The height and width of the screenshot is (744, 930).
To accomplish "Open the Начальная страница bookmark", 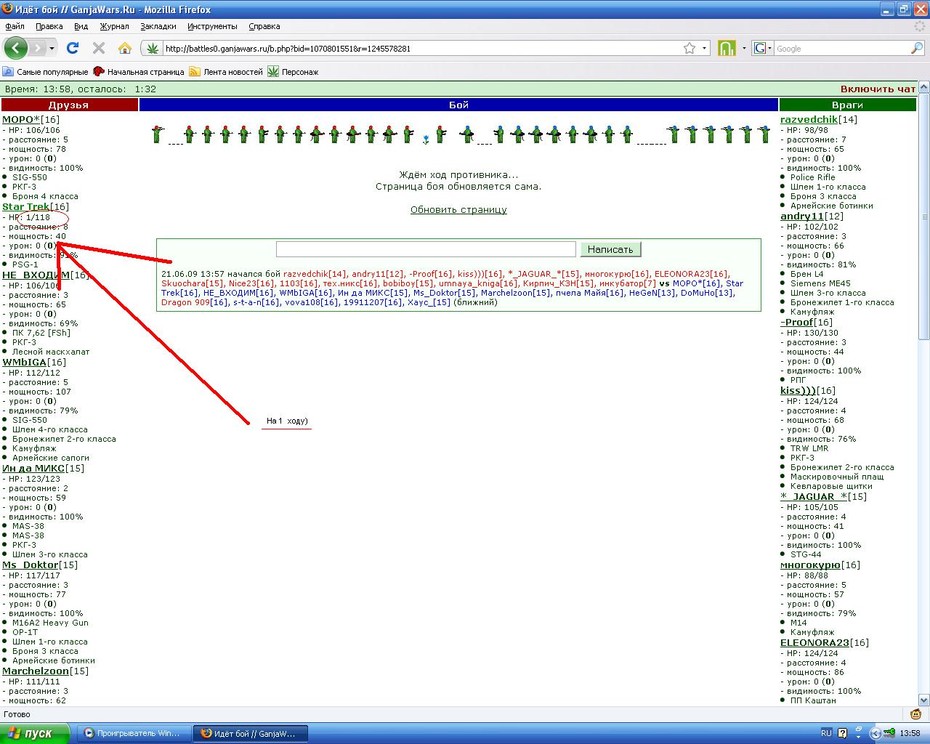I will coord(139,72).
